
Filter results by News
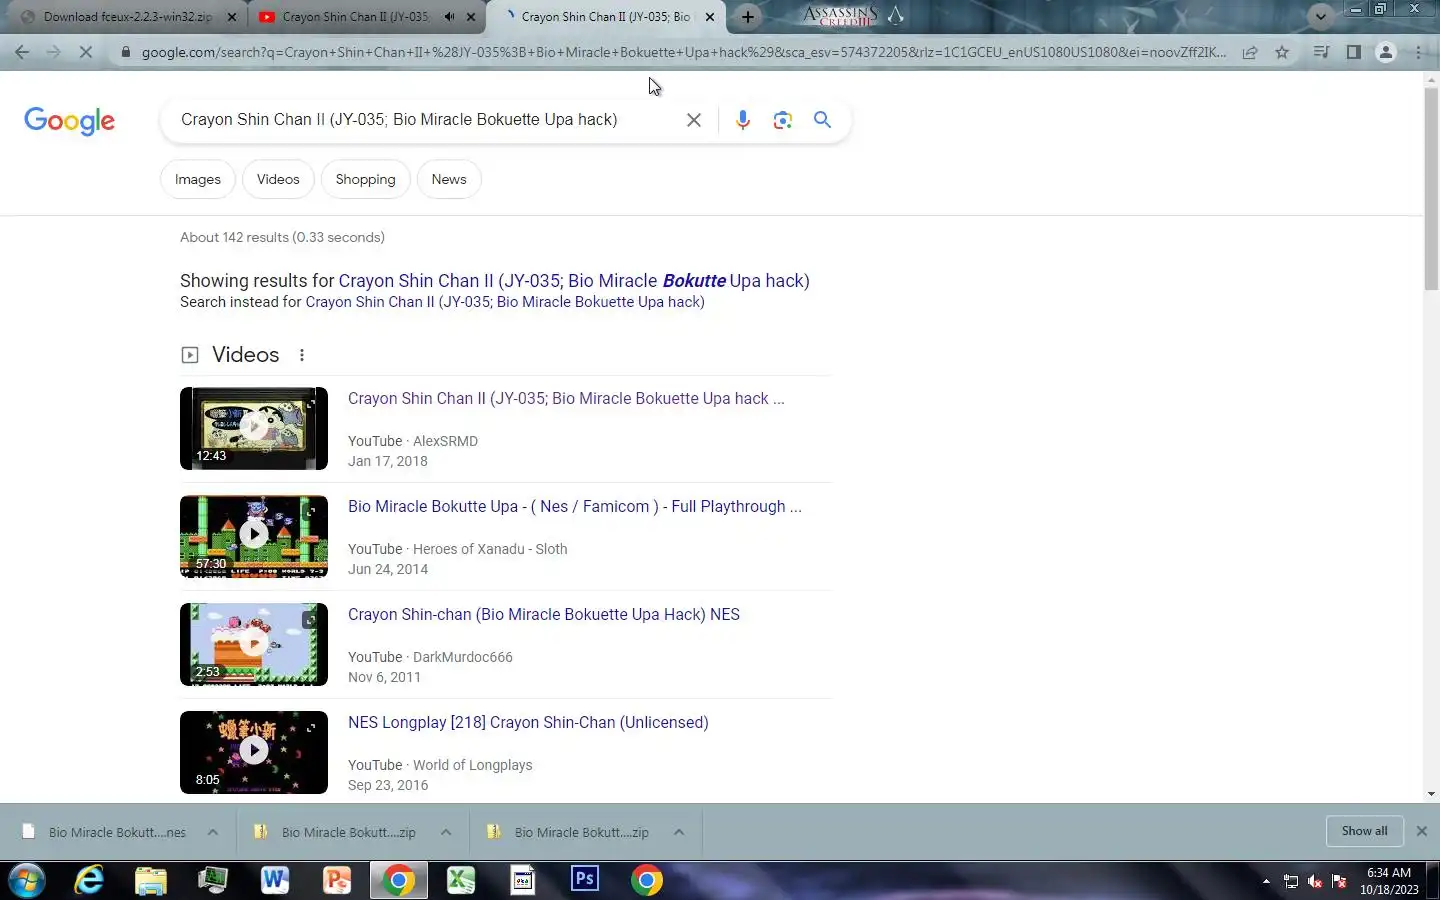pyautogui.click(x=449, y=179)
